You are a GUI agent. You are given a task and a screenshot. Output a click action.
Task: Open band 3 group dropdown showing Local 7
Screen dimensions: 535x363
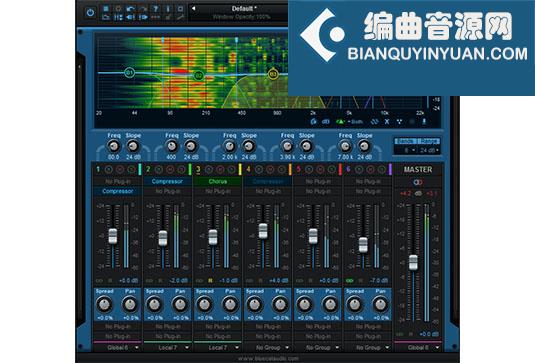218,348
